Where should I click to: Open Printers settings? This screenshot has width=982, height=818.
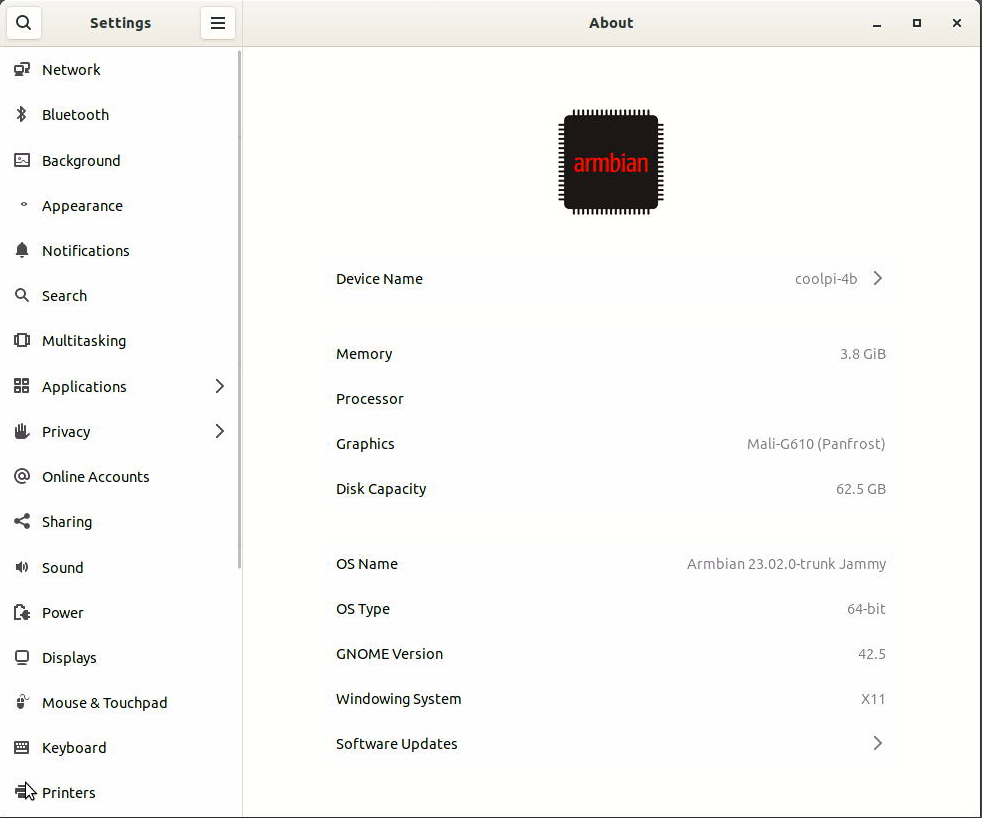coord(119,792)
